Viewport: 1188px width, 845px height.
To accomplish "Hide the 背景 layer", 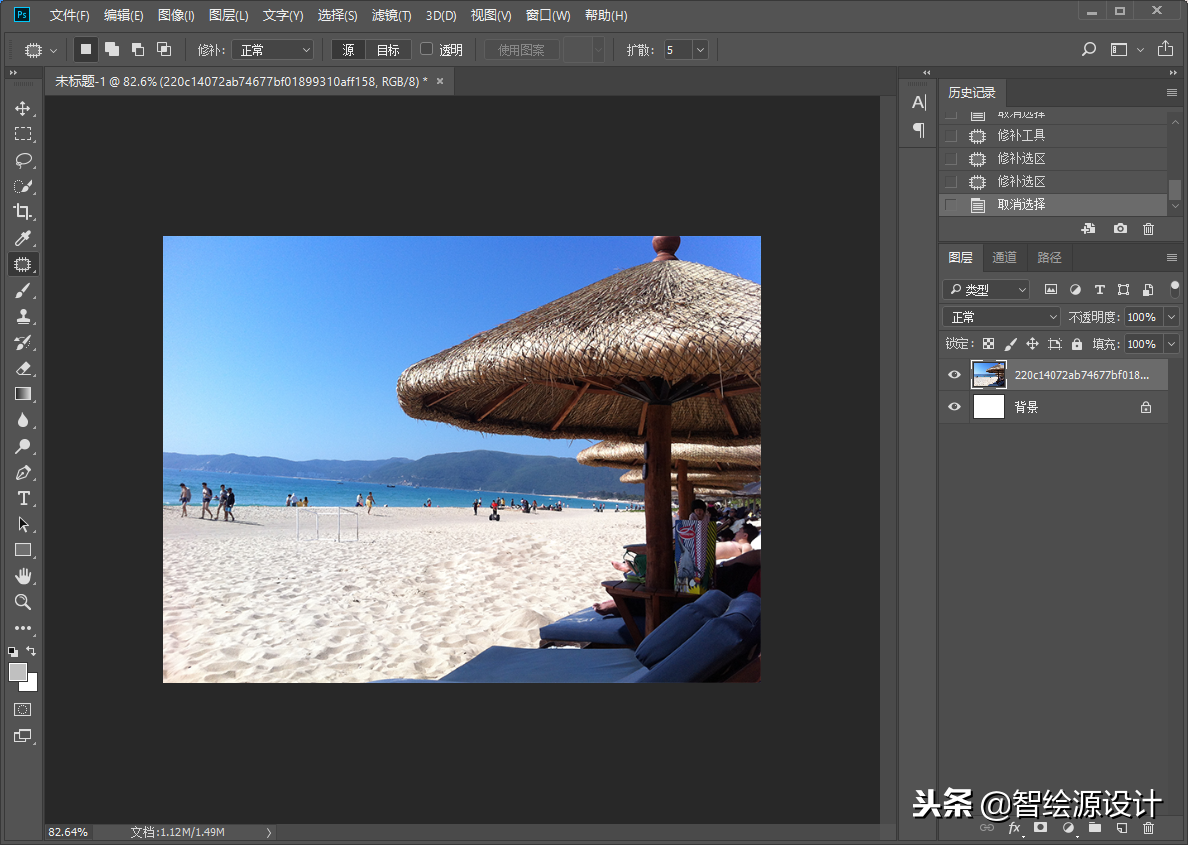I will click(954, 407).
